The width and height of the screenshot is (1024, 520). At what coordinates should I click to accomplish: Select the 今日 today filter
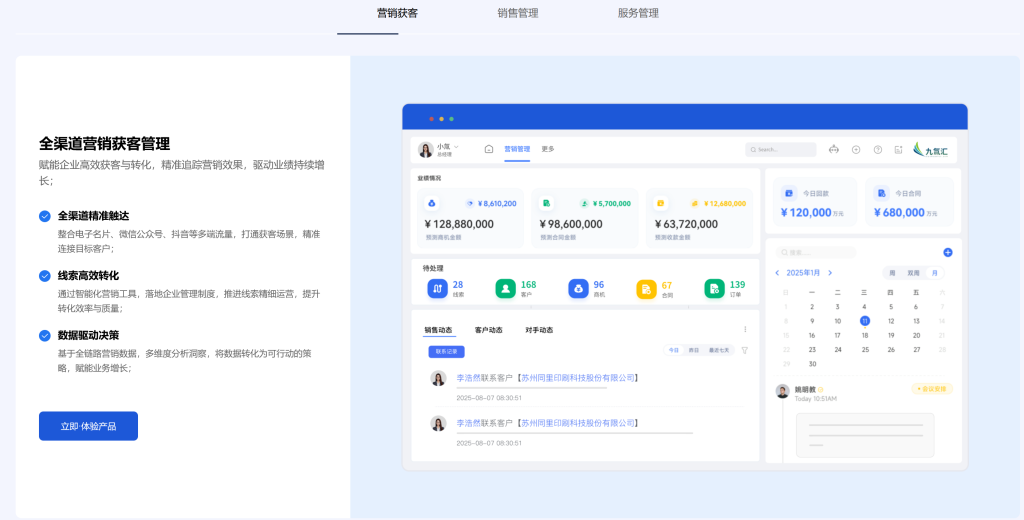tap(674, 350)
